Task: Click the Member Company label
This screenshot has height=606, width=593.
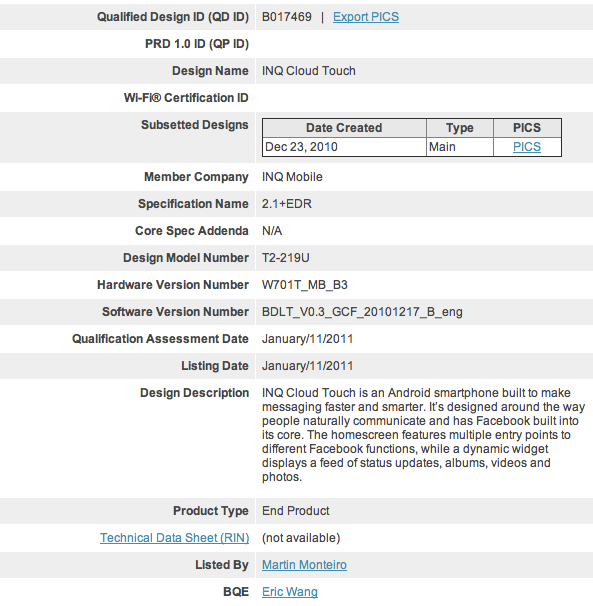Action: tap(196, 177)
